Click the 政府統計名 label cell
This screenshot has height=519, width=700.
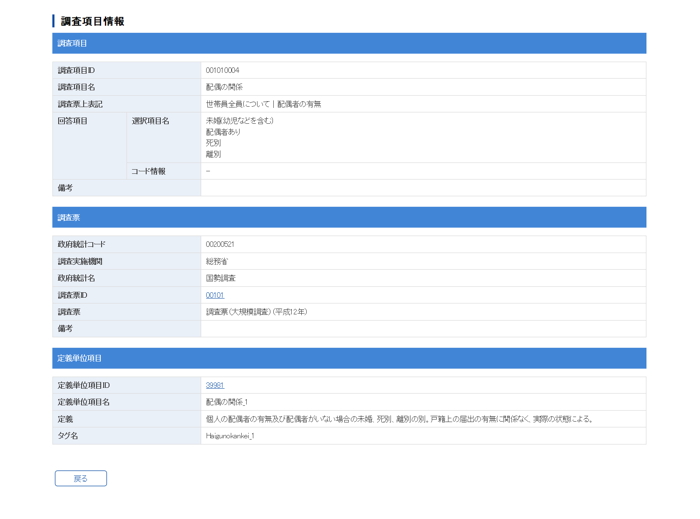tap(127, 278)
